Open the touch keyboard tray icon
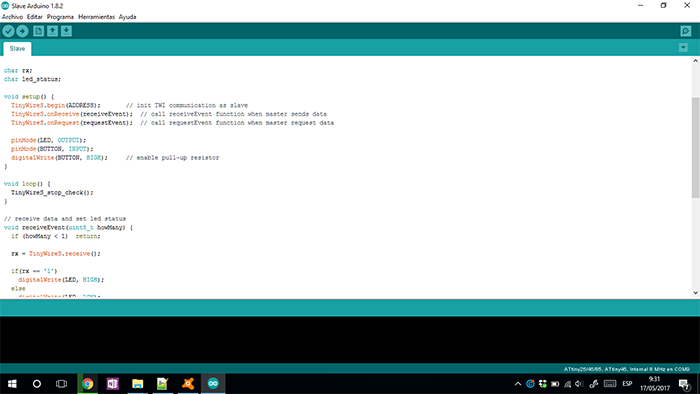The width and height of the screenshot is (700, 394). (610, 384)
